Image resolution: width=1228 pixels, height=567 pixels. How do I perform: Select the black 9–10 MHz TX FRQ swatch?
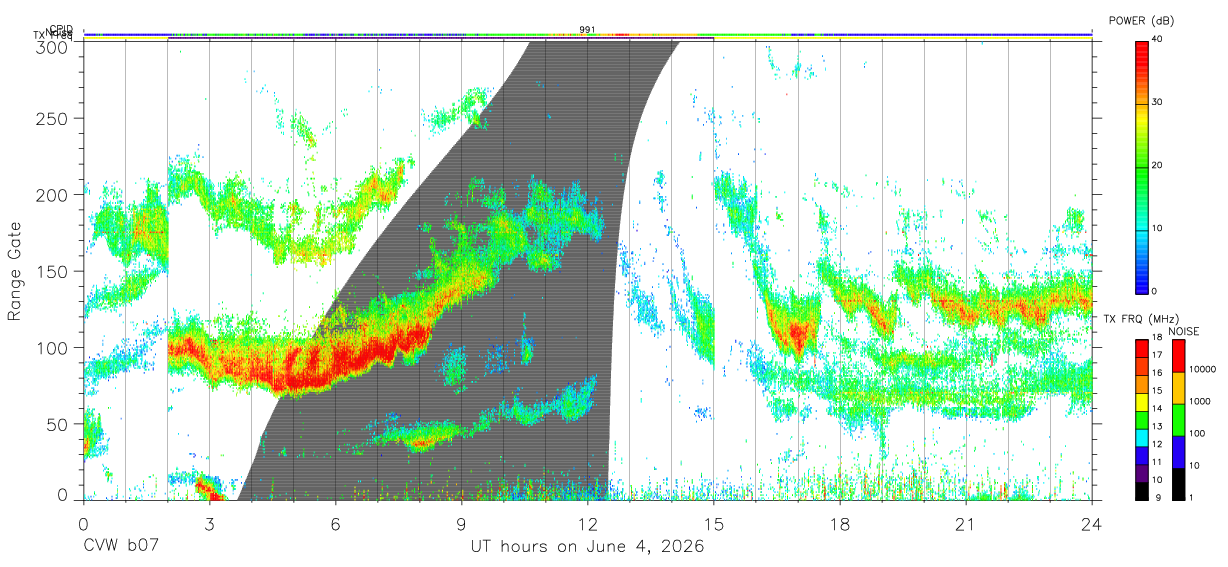point(1141,490)
